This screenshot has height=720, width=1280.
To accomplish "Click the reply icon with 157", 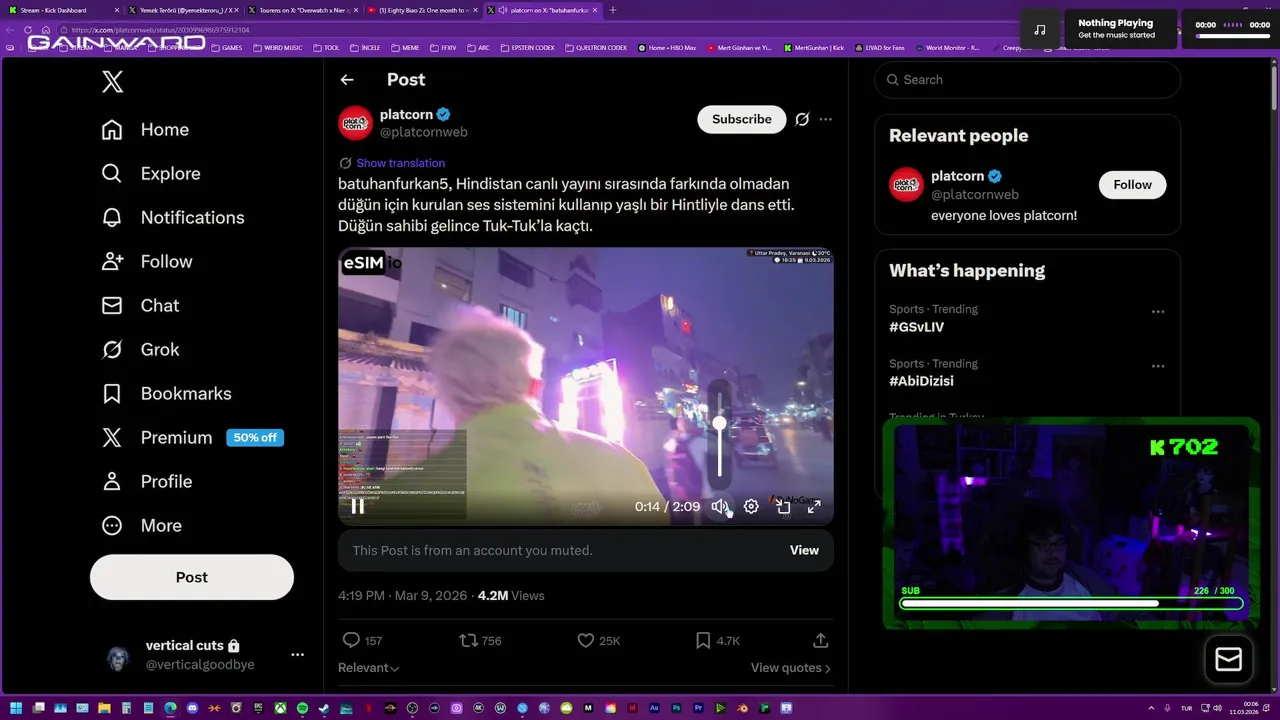I will [362, 640].
